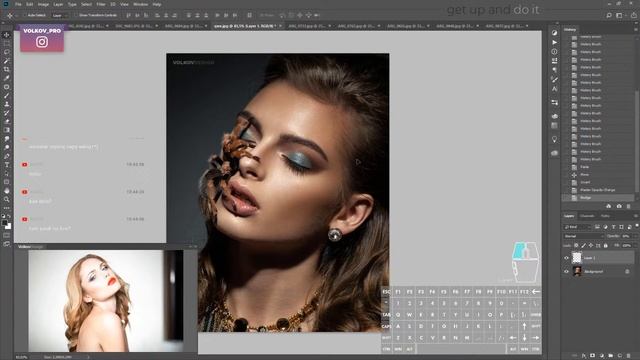This screenshot has width=640, height=360.
Task: Select the Healing Brush tool
Action: (x=7, y=87)
